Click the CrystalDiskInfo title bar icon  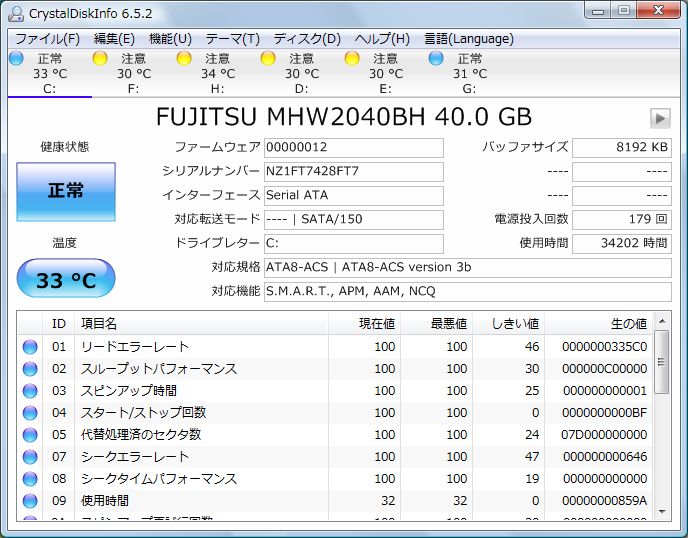pyautogui.click(x=16, y=13)
